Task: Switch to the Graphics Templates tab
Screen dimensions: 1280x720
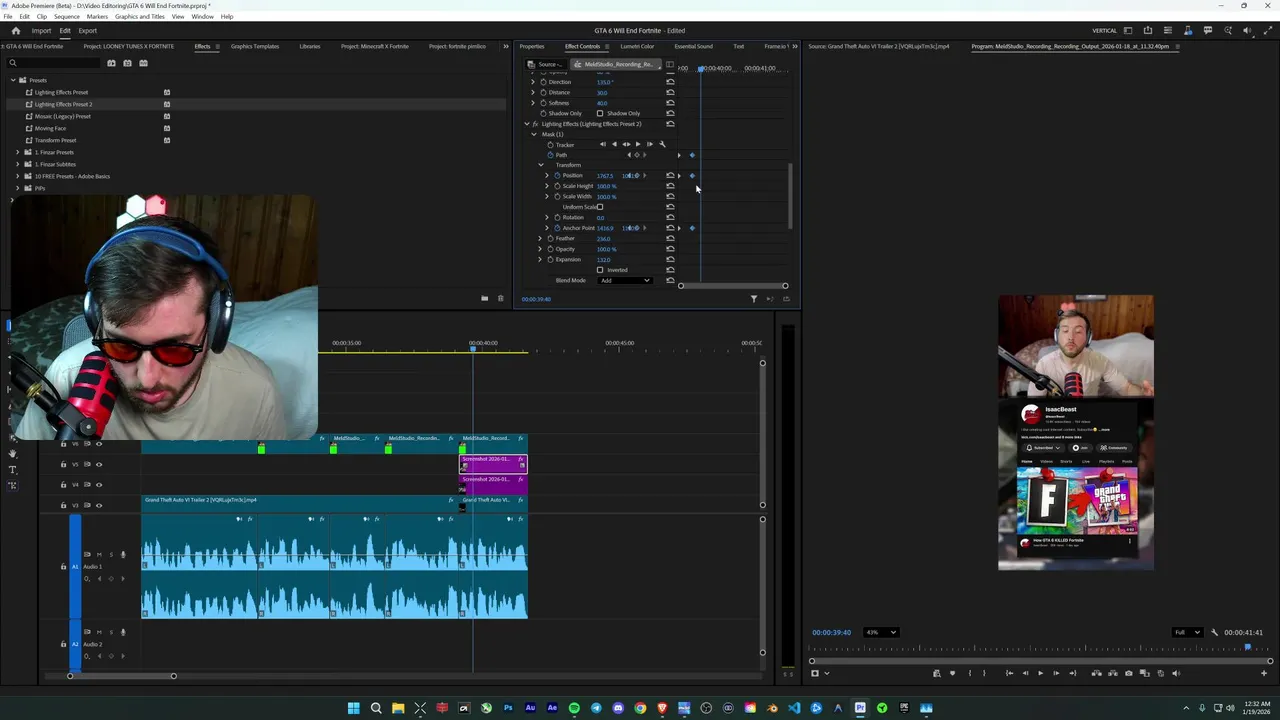Action: [x=255, y=46]
